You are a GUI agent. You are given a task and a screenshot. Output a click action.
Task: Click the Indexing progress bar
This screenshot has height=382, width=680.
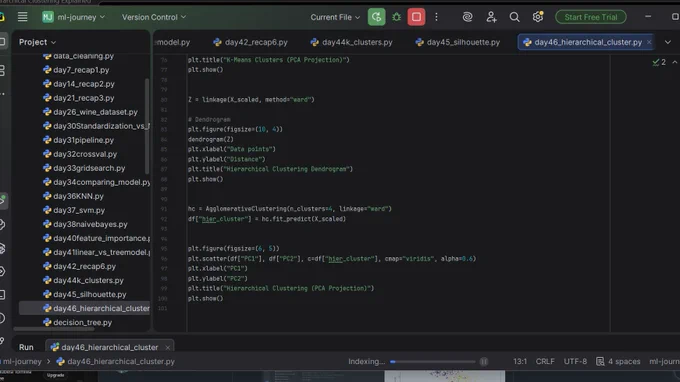tap(432, 361)
